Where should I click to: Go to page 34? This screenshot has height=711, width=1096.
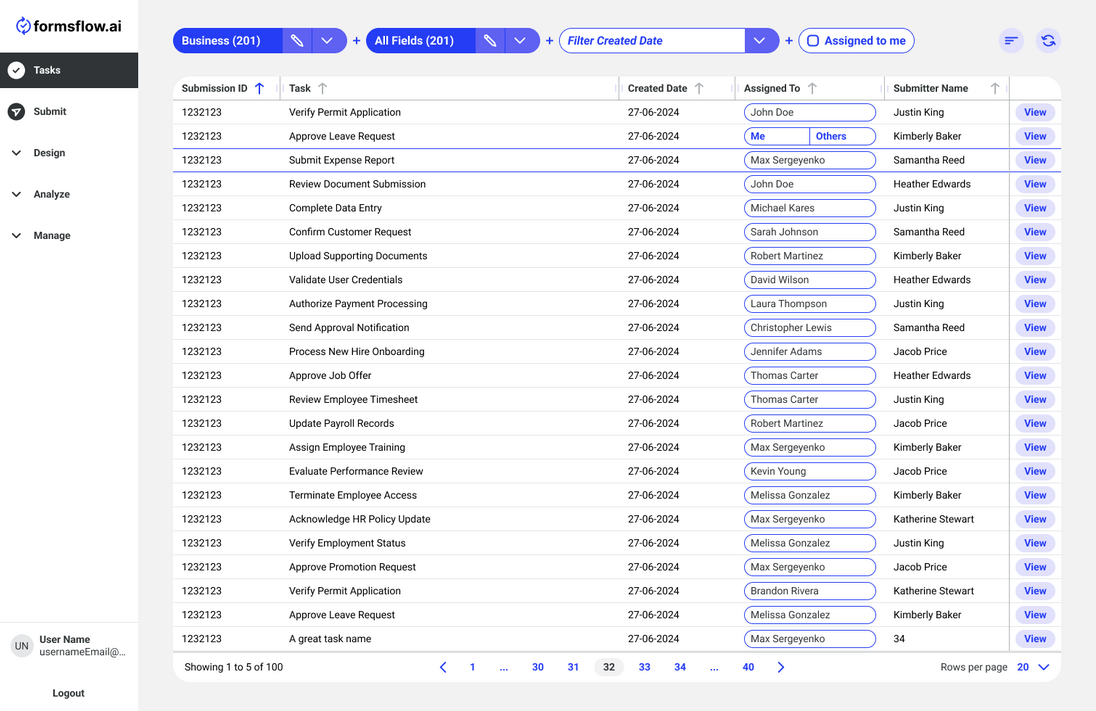pyautogui.click(x=680, y=667)
